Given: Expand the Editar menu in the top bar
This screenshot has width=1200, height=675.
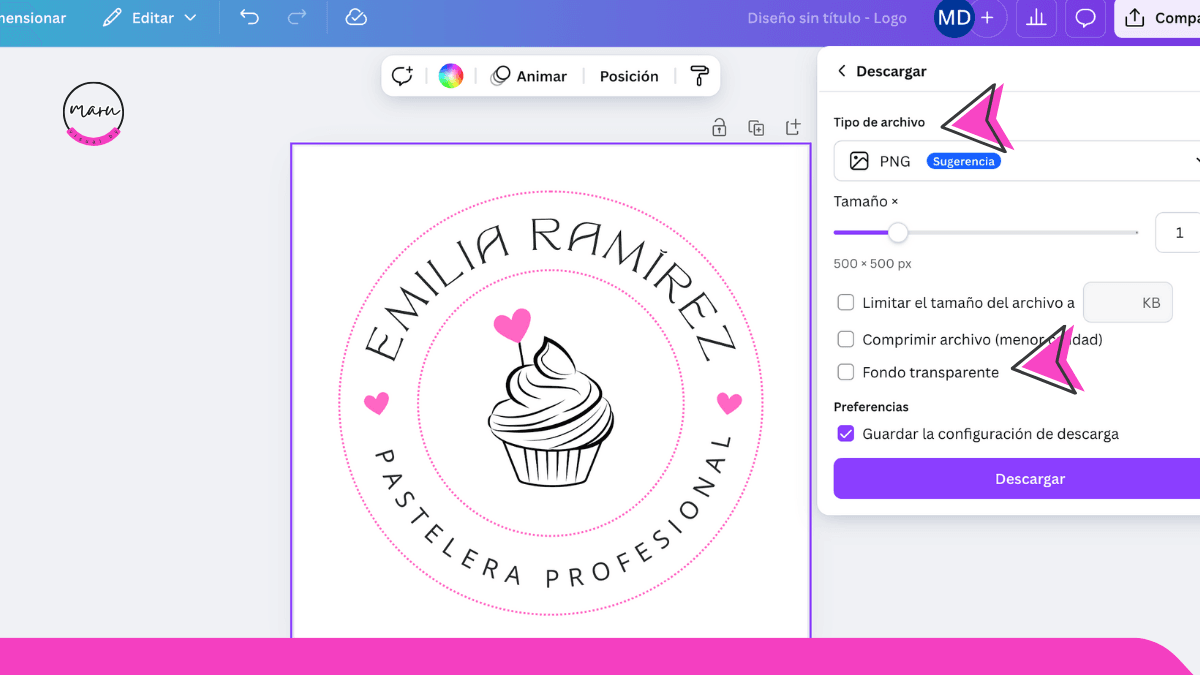Looking at the screenshot, I should (148, 17).
